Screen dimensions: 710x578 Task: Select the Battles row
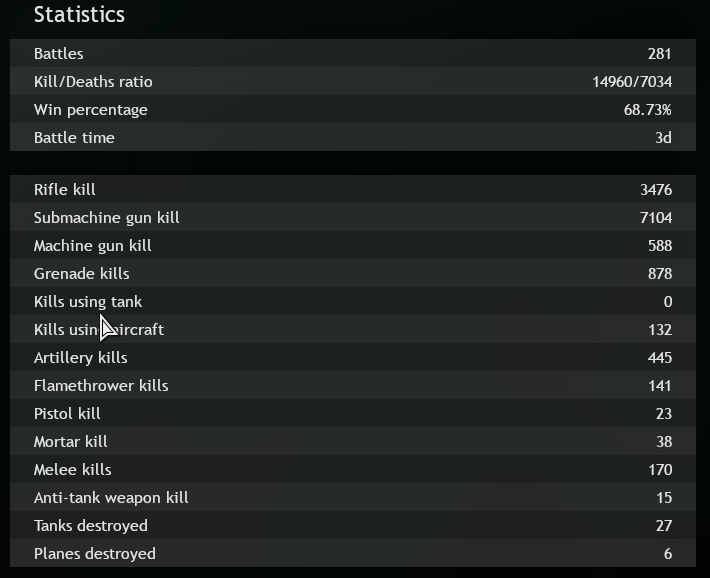click(59, 54)
